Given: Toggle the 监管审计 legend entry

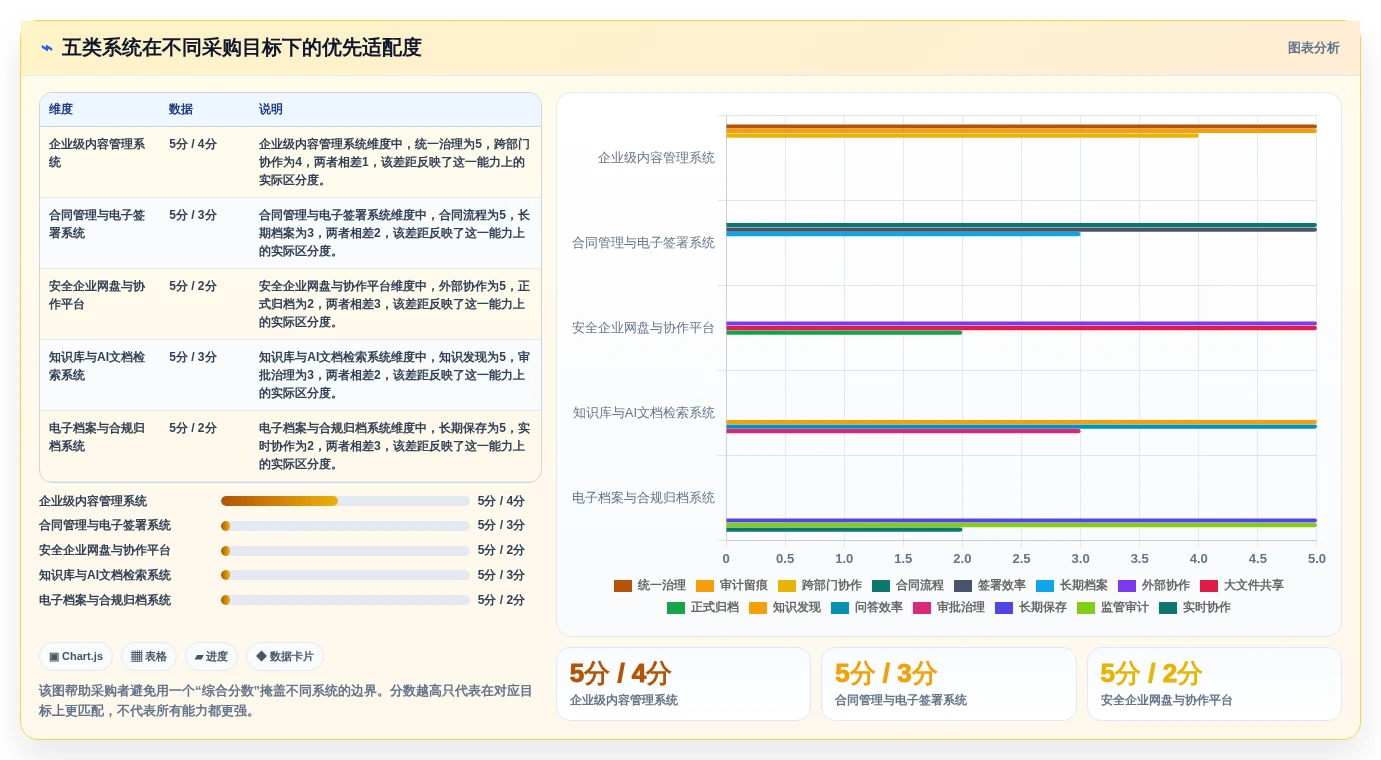Looking at the screenshot, I should pos(1113,607).
